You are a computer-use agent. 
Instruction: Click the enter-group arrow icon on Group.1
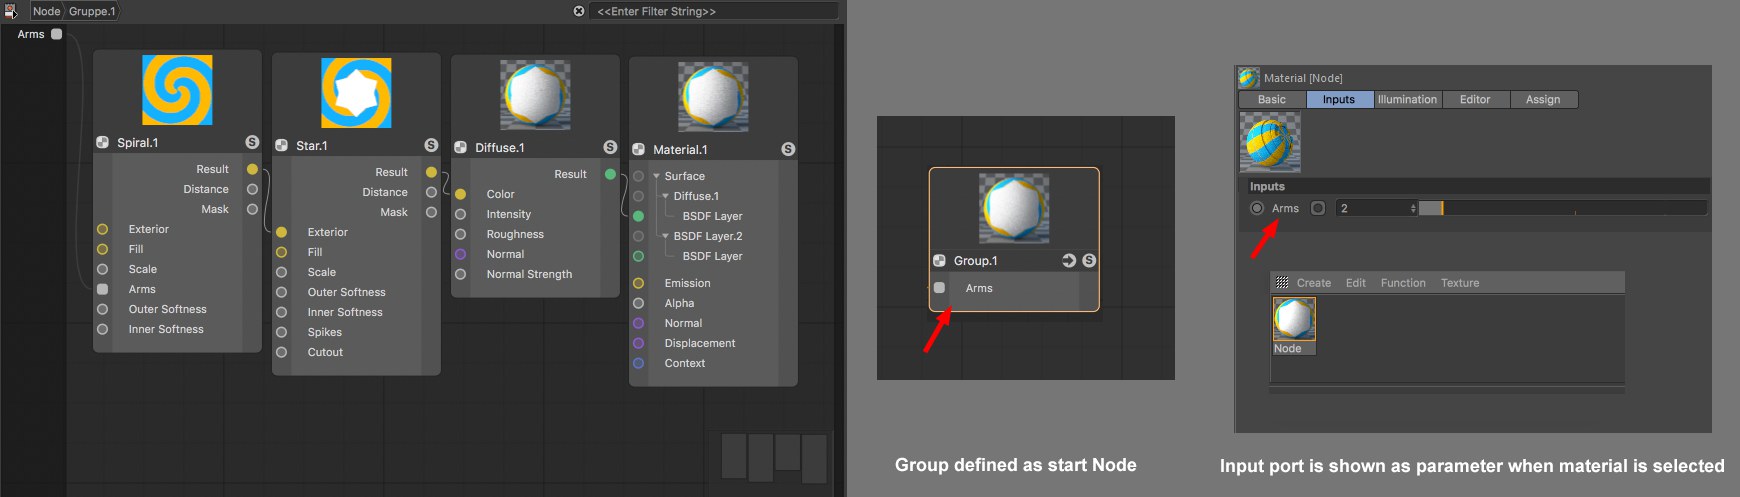[1069, 260]
